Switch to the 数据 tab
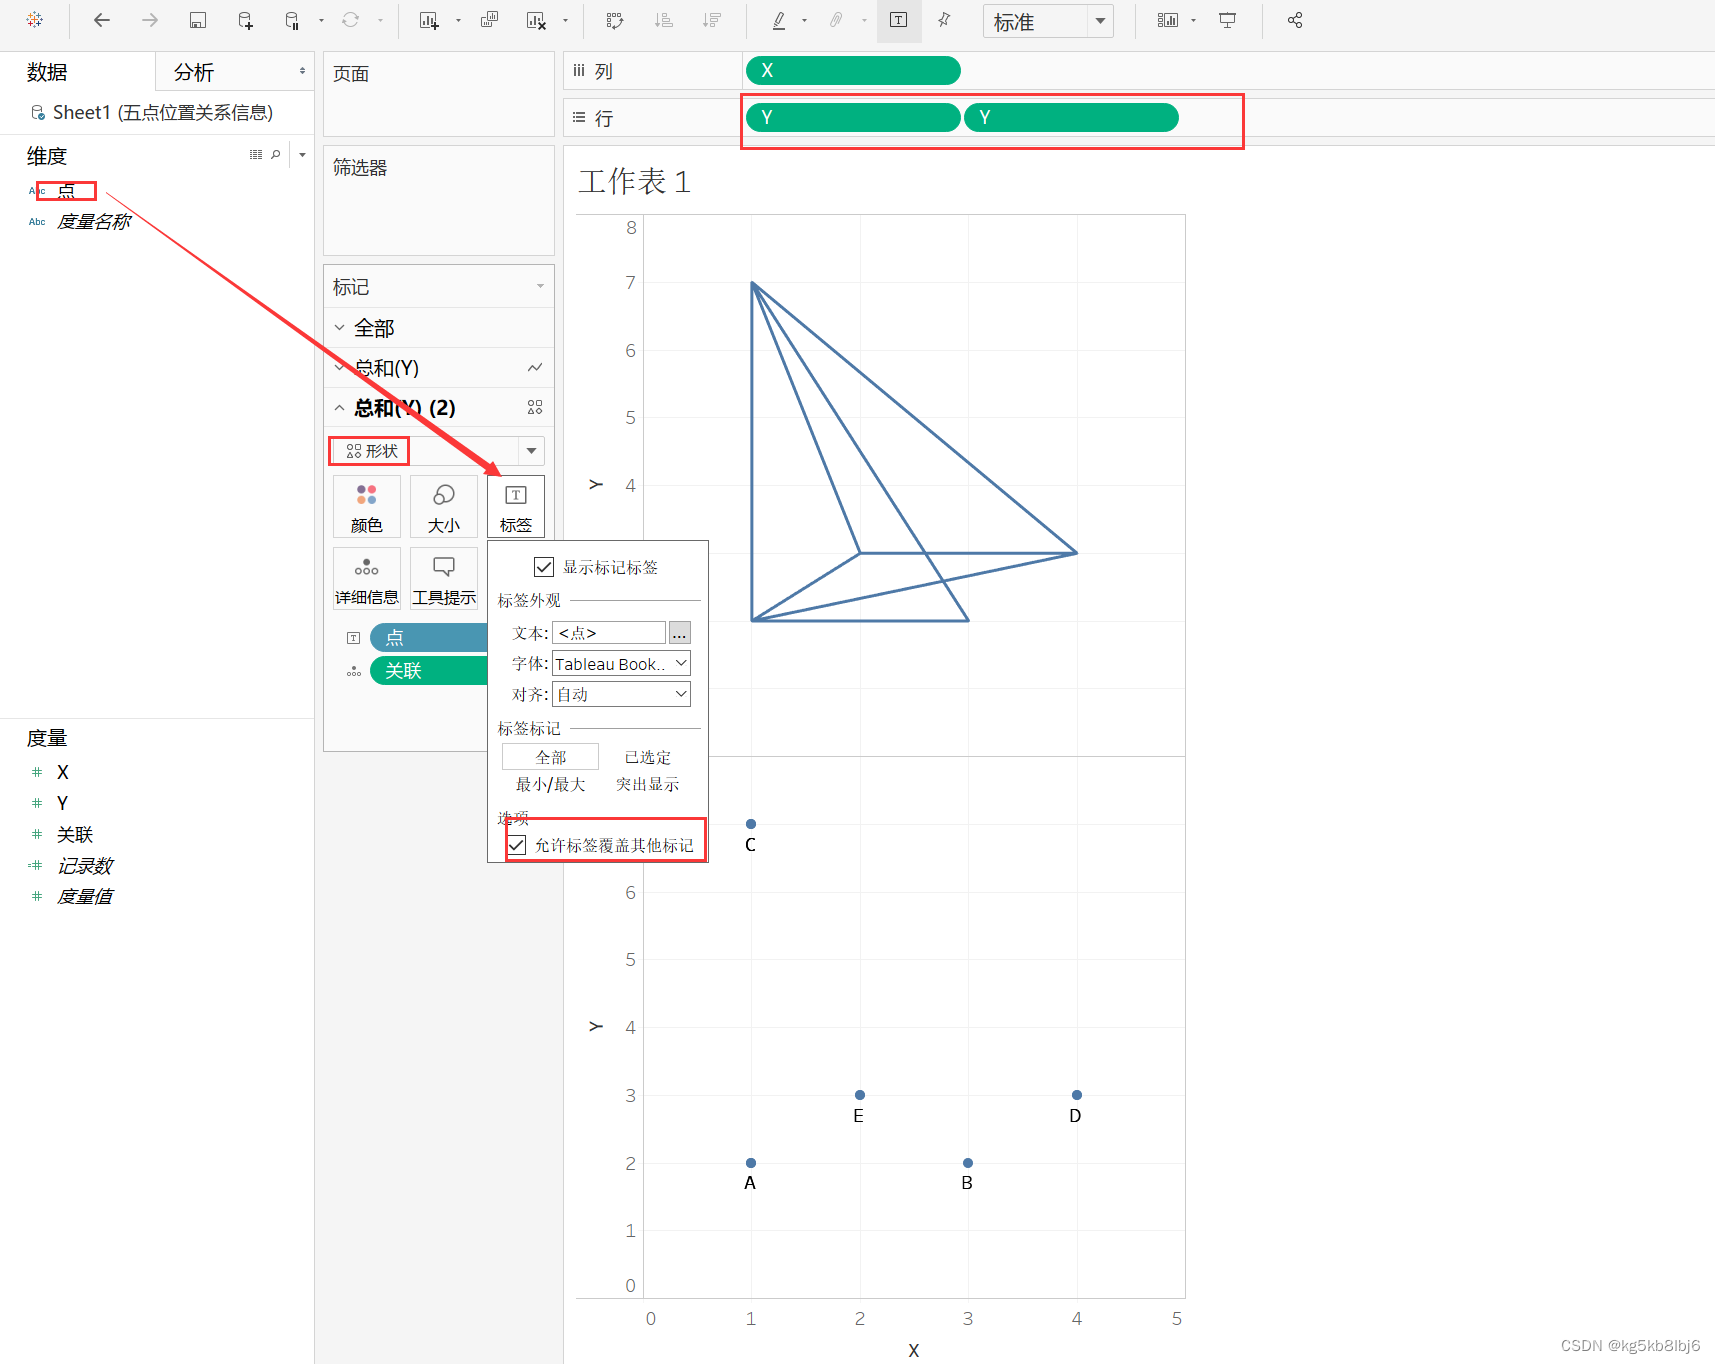Viewport: 1715px width, 1364px height. tap(47, 72)
